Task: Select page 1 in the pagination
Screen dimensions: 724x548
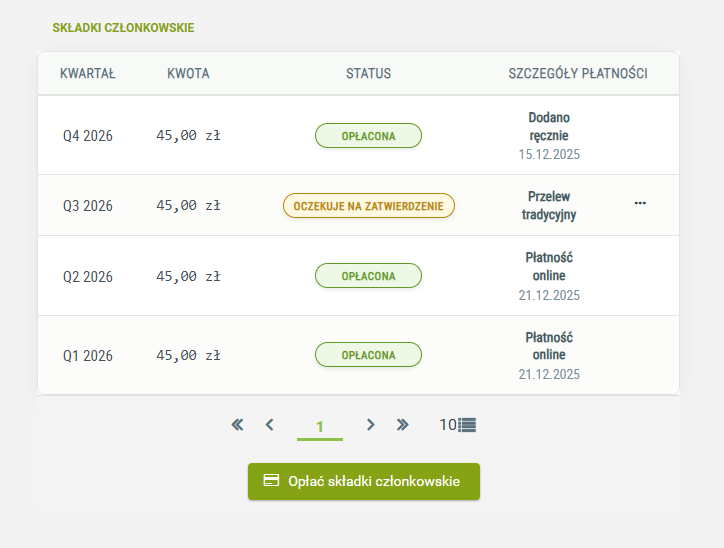Action: [320, 427]
